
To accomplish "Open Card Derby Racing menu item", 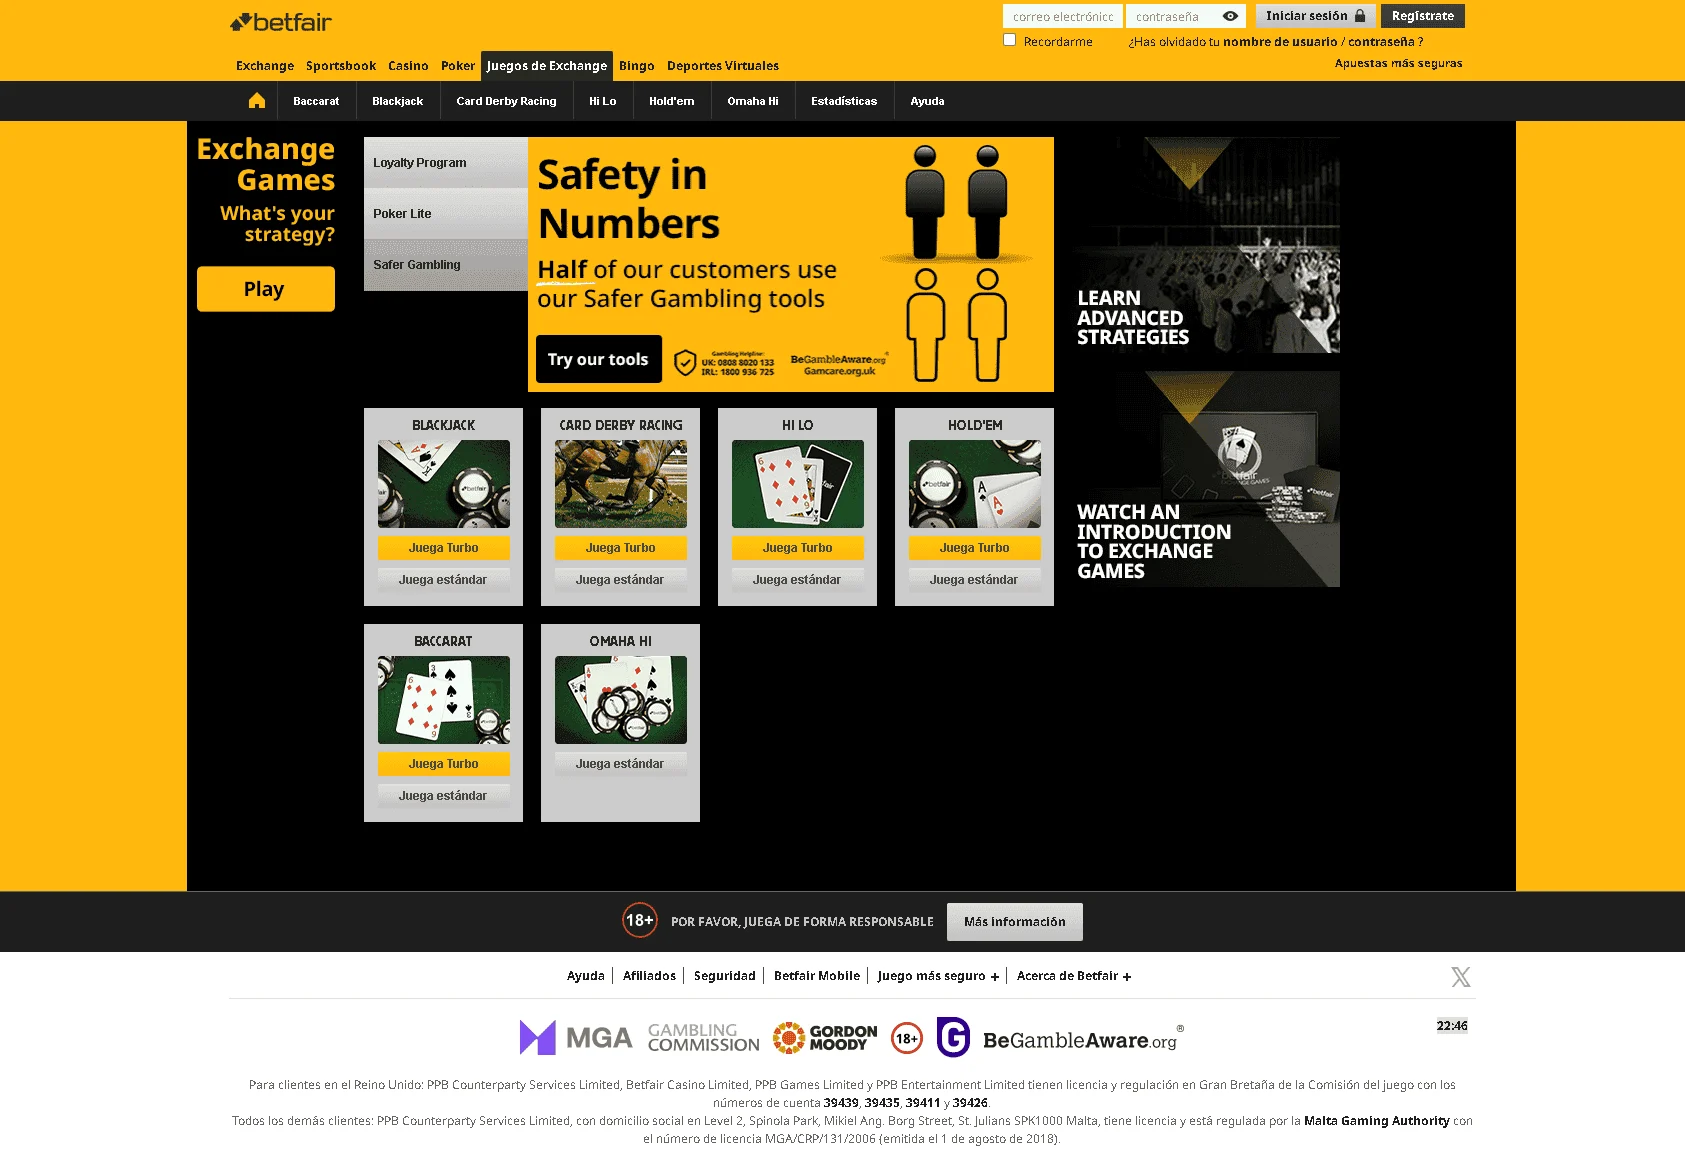I will (507, 101).
